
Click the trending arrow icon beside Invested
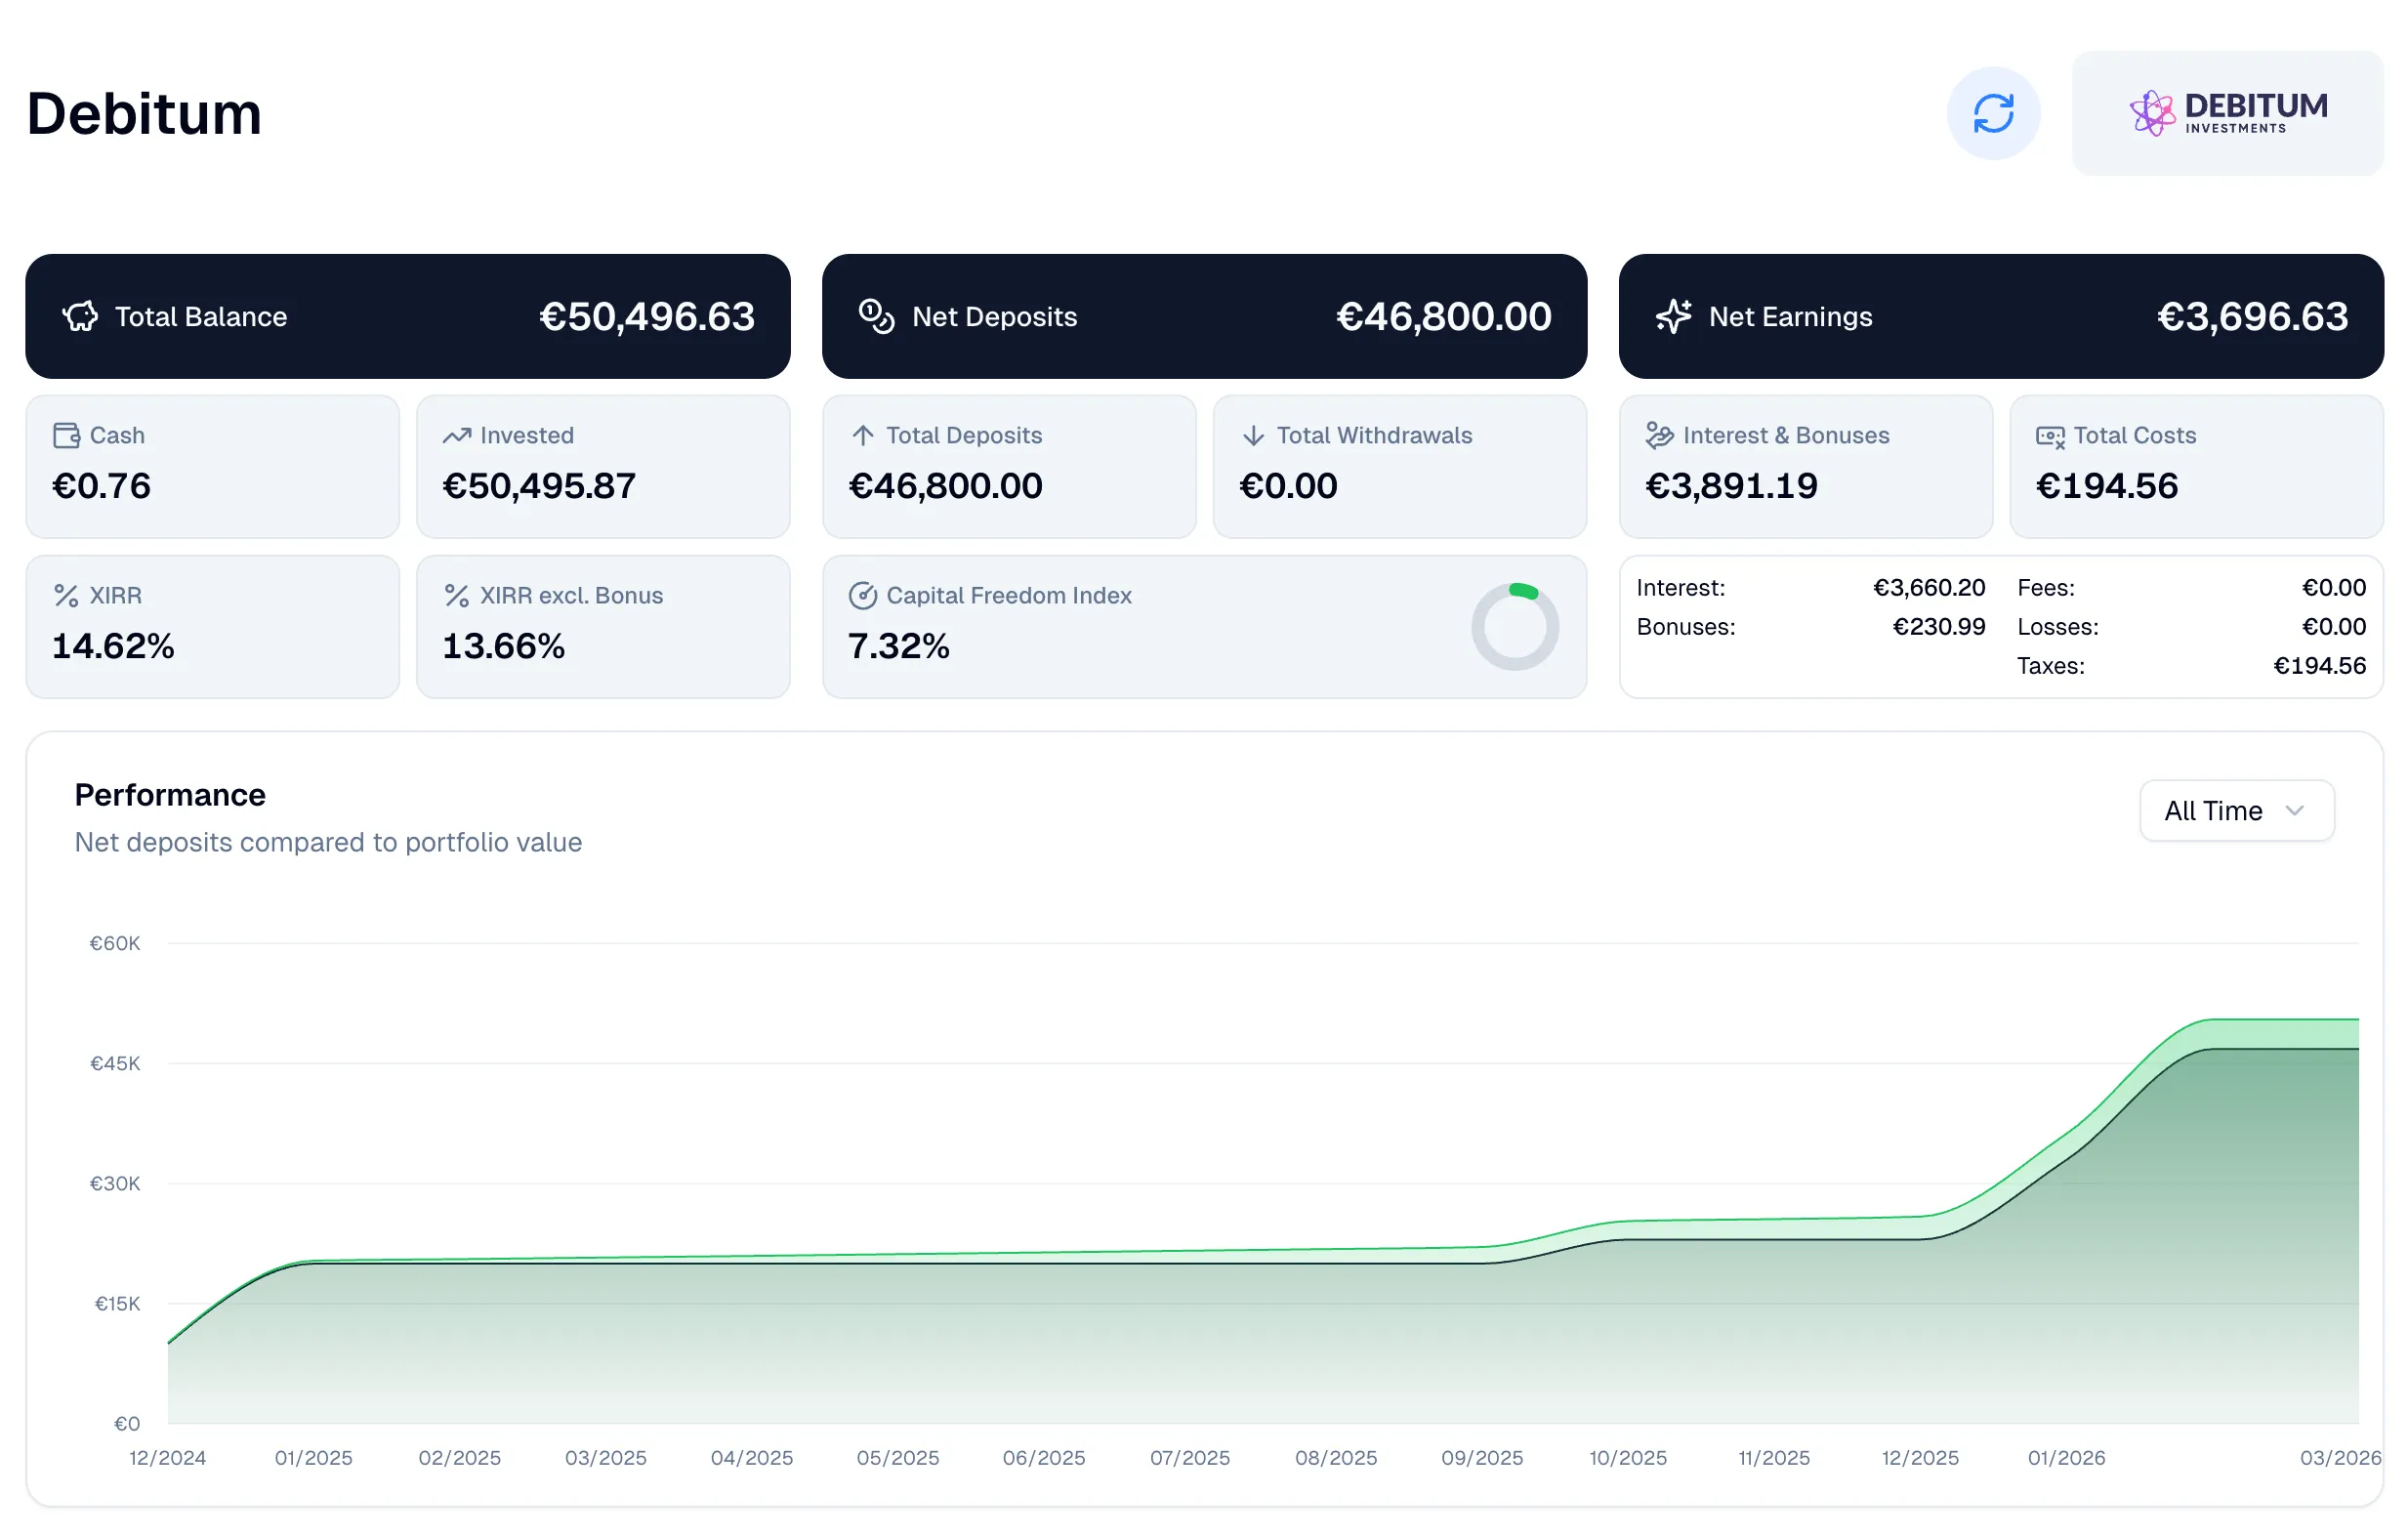(x=457, y=435)
